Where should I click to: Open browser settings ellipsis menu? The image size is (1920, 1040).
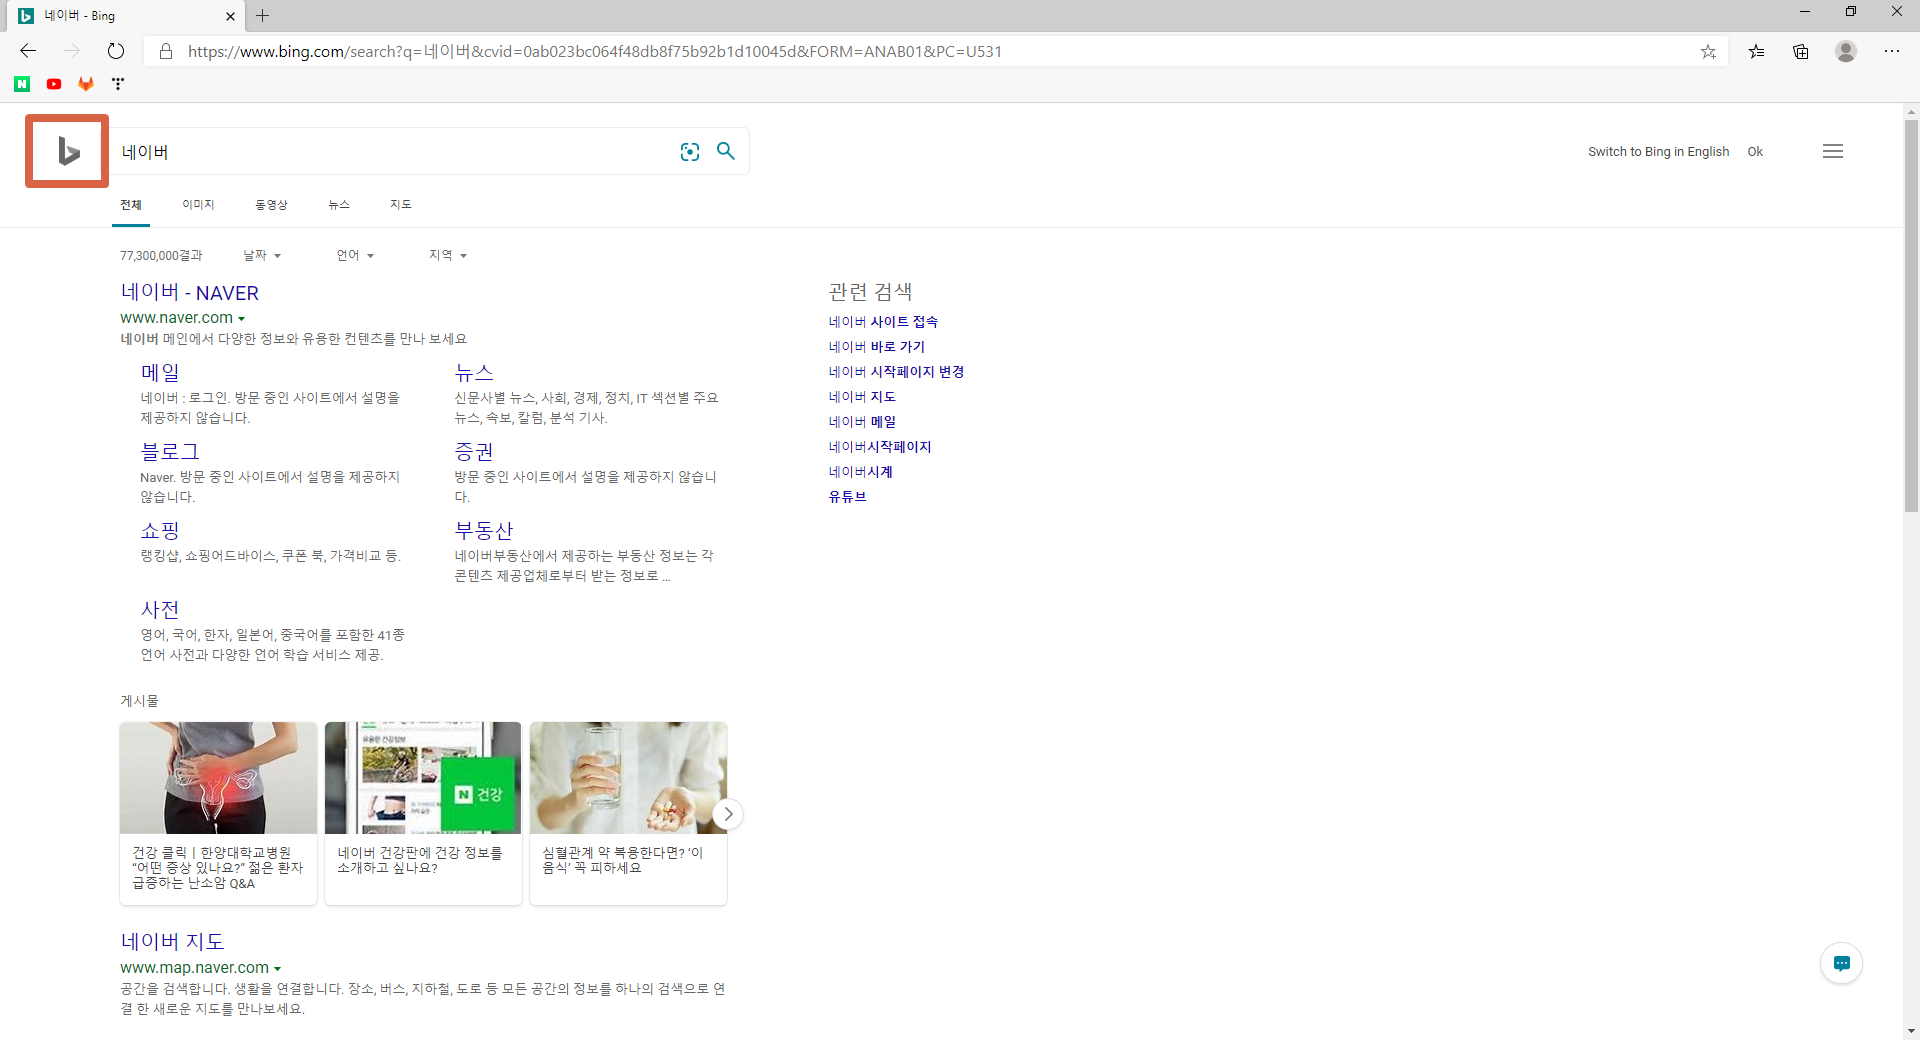(1892, 51)
